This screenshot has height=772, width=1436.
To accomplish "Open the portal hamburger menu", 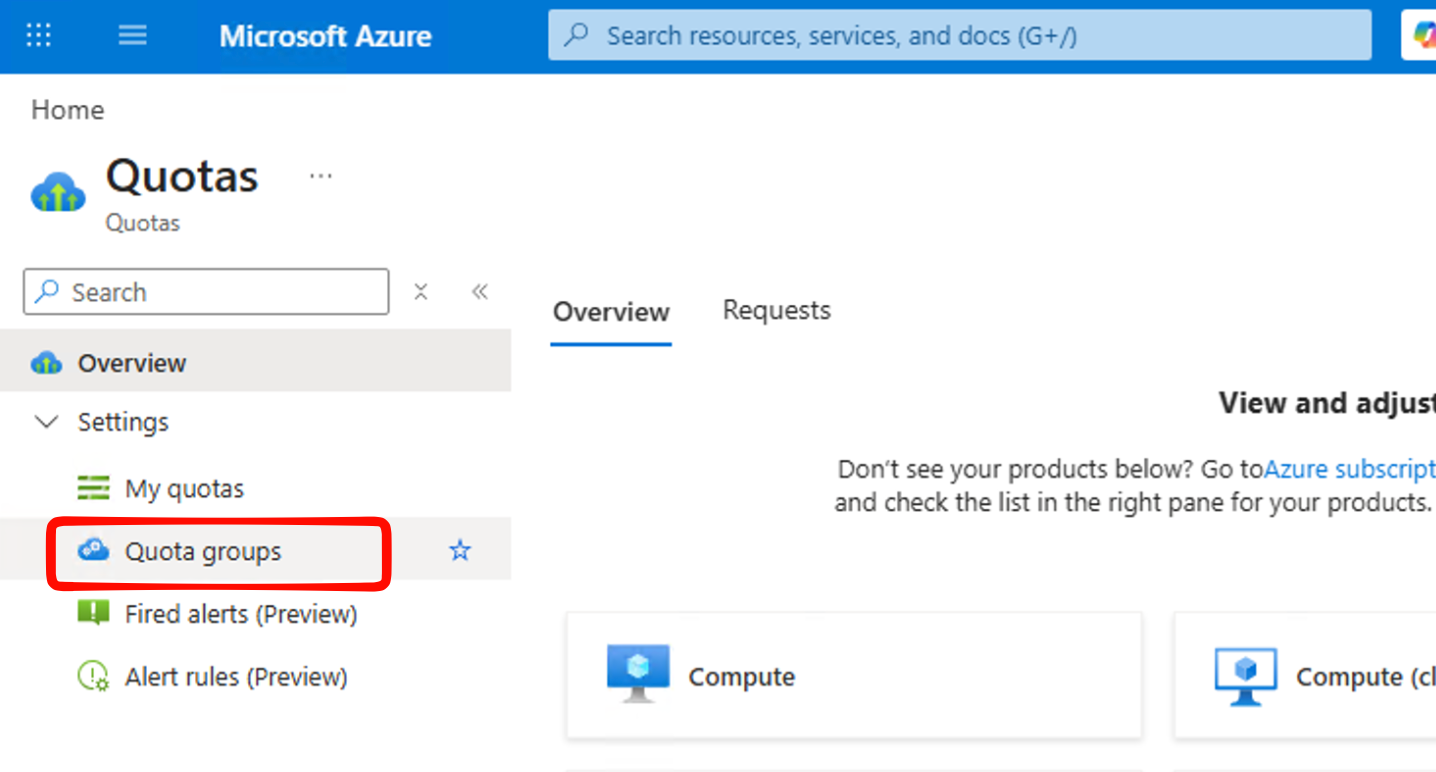I will 133,36.
